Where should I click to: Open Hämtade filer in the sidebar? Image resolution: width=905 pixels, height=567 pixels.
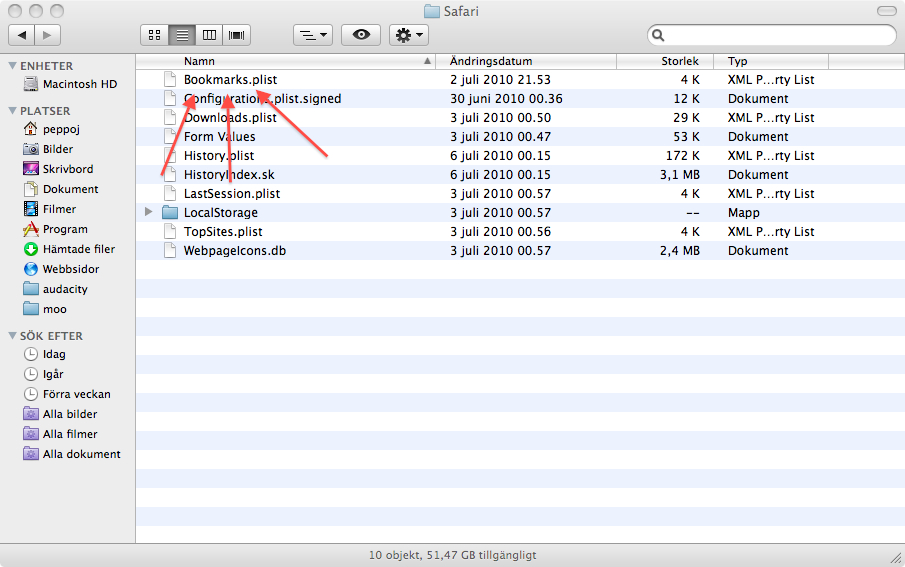[x=78, y=249]
